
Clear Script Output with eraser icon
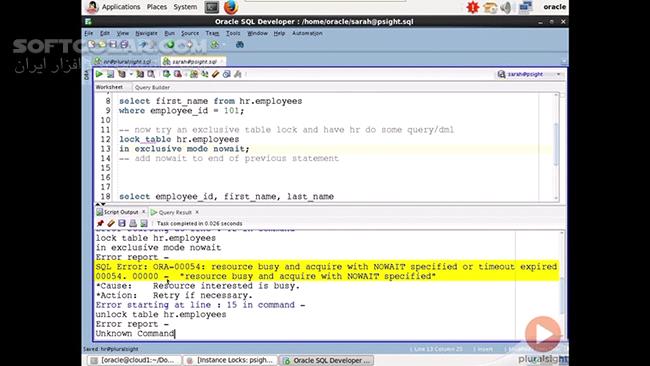(x=111, y=223)
